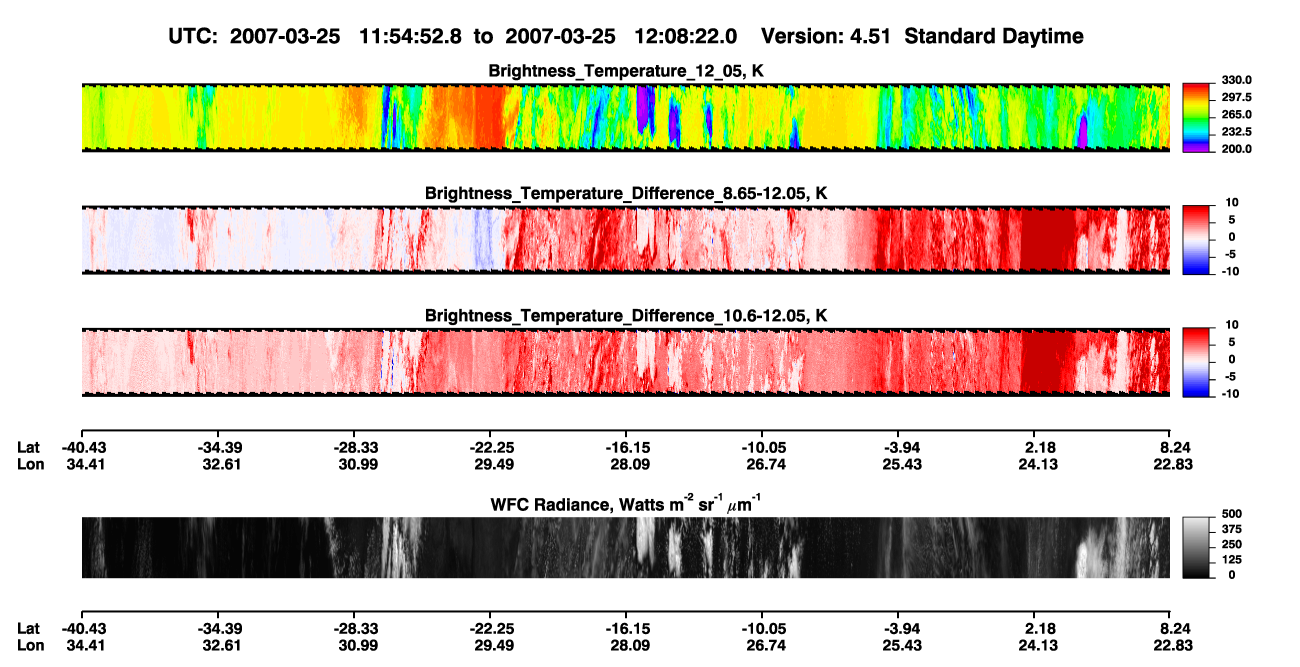Click the 500 grayscale colorbar label
Screen dimensions: 1300x667
coord(1232,512)
